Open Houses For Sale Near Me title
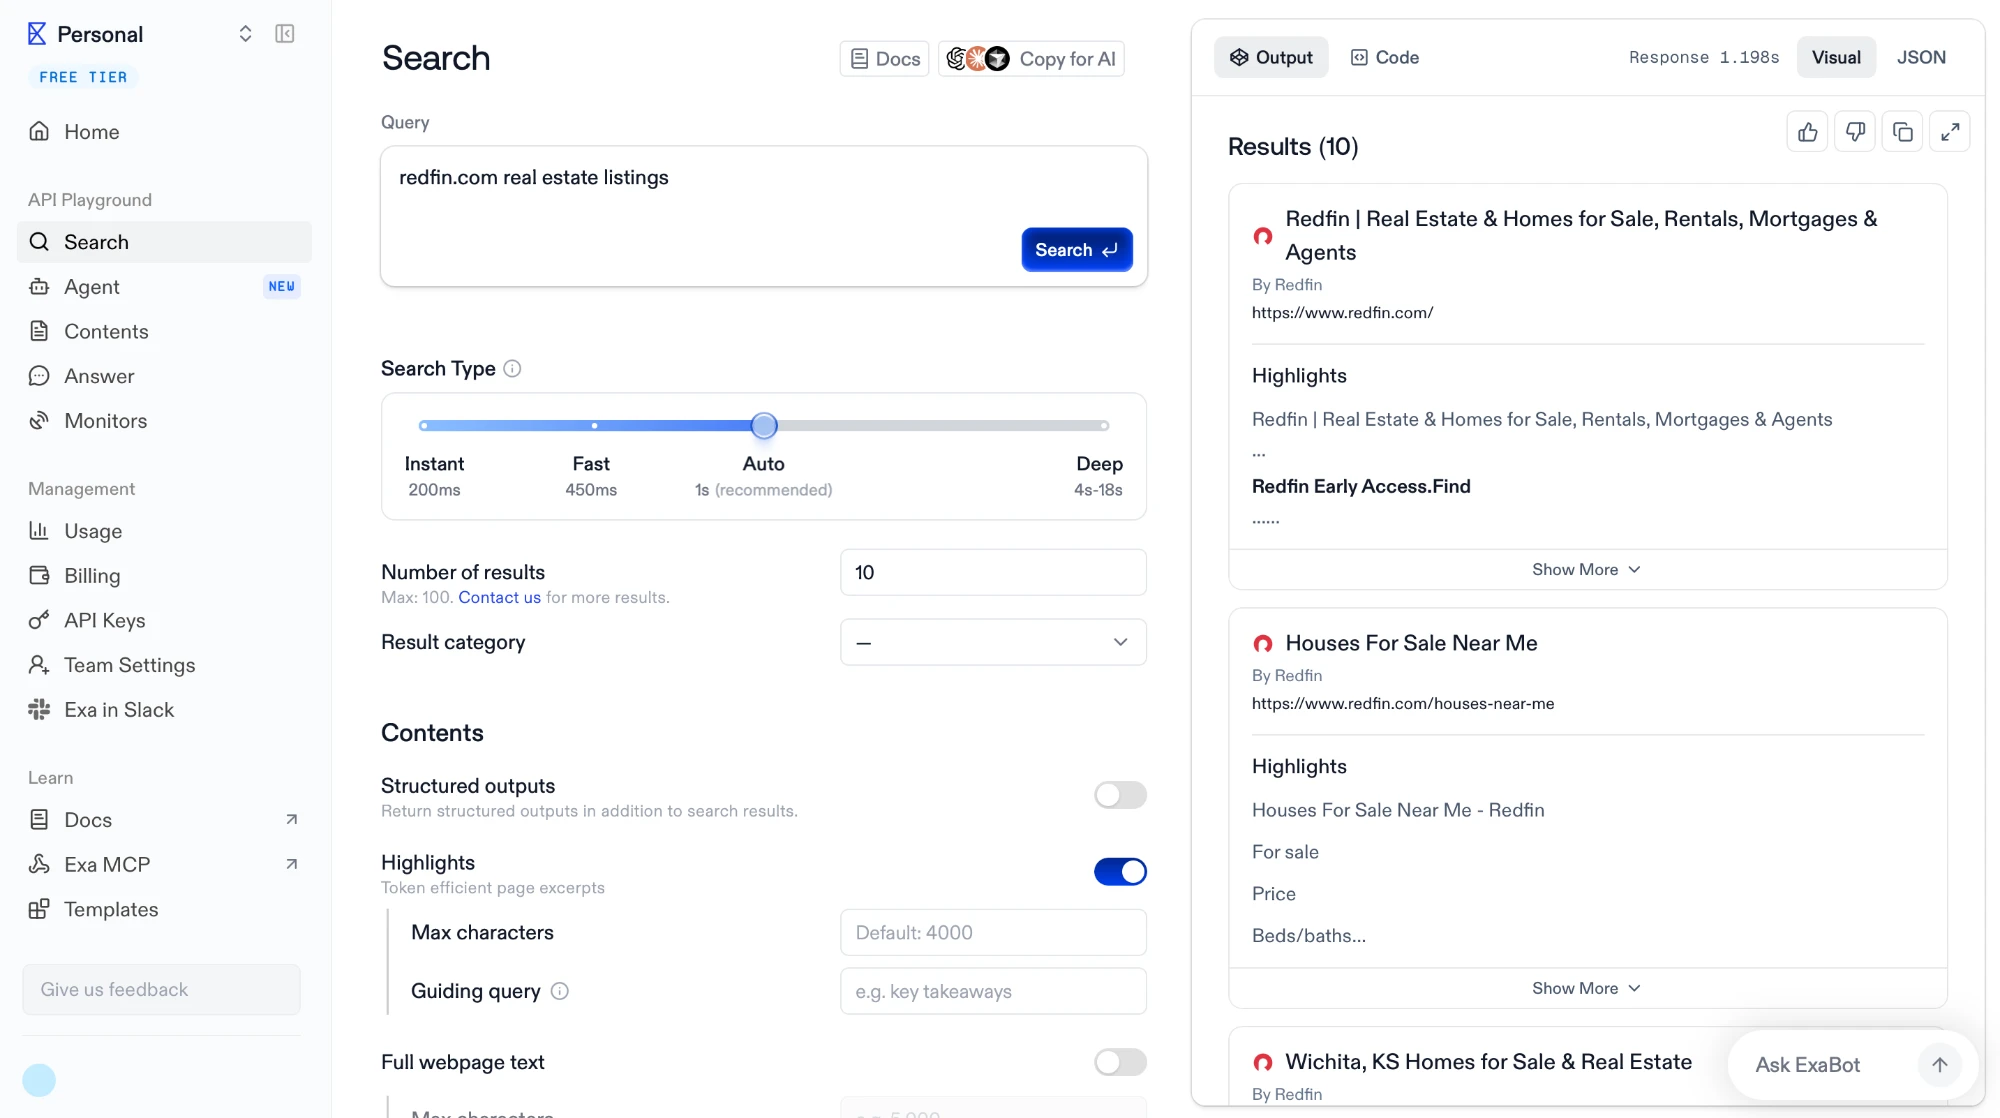 click(1411, 643)
